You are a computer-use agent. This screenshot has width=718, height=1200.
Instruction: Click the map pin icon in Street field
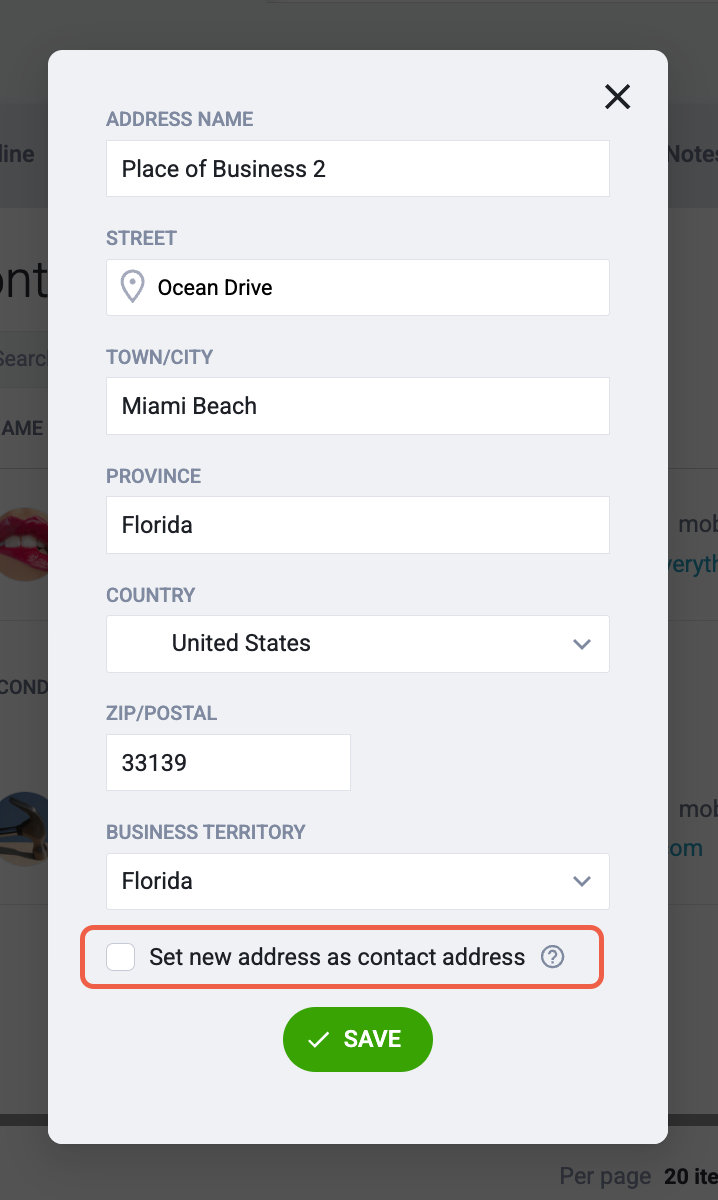click(x=132, y=288)
